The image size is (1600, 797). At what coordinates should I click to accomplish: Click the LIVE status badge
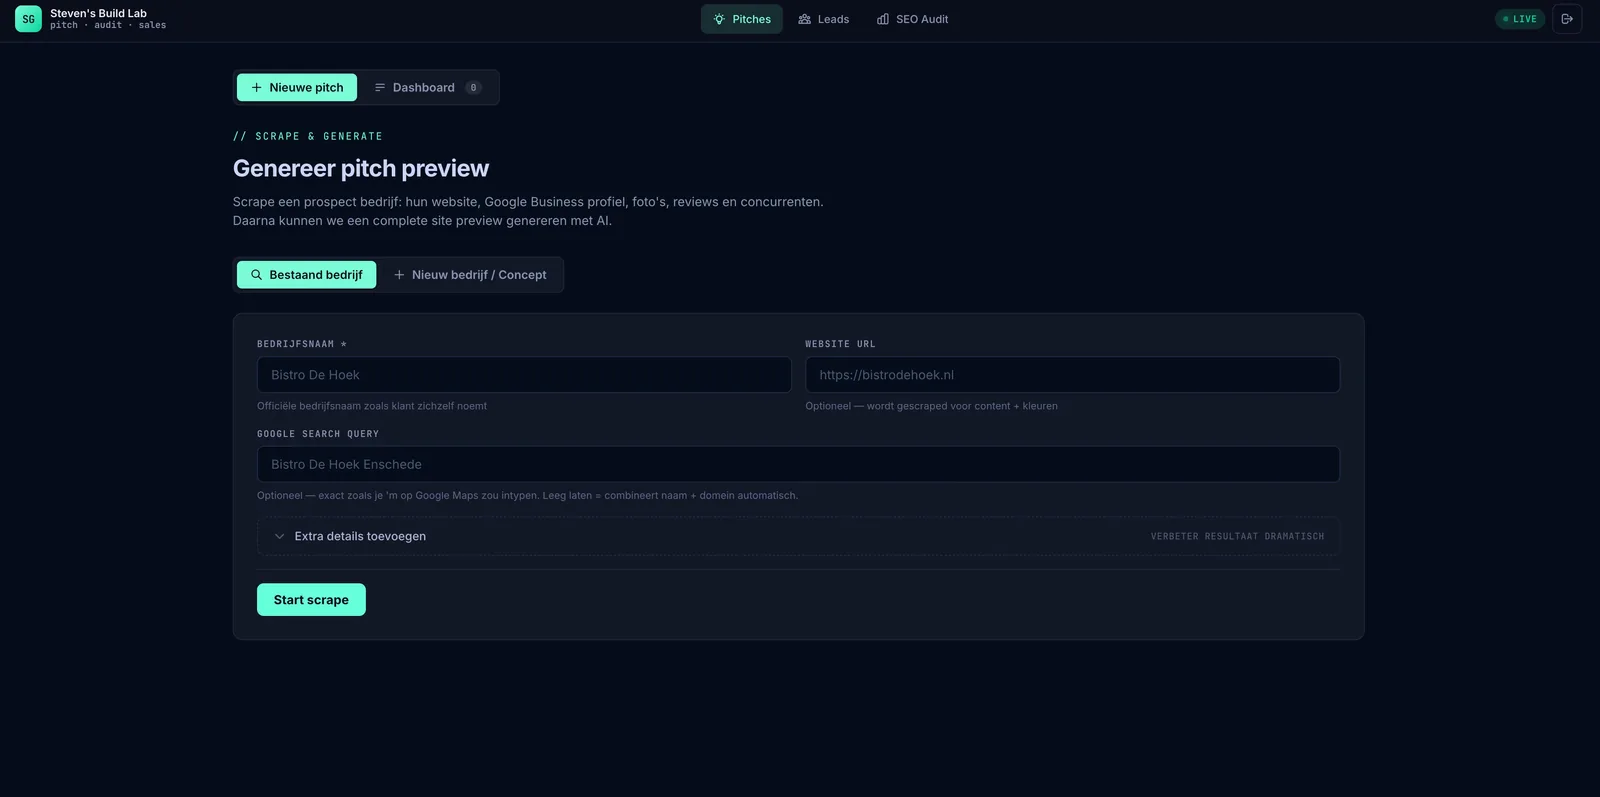tap(1520, 19)
